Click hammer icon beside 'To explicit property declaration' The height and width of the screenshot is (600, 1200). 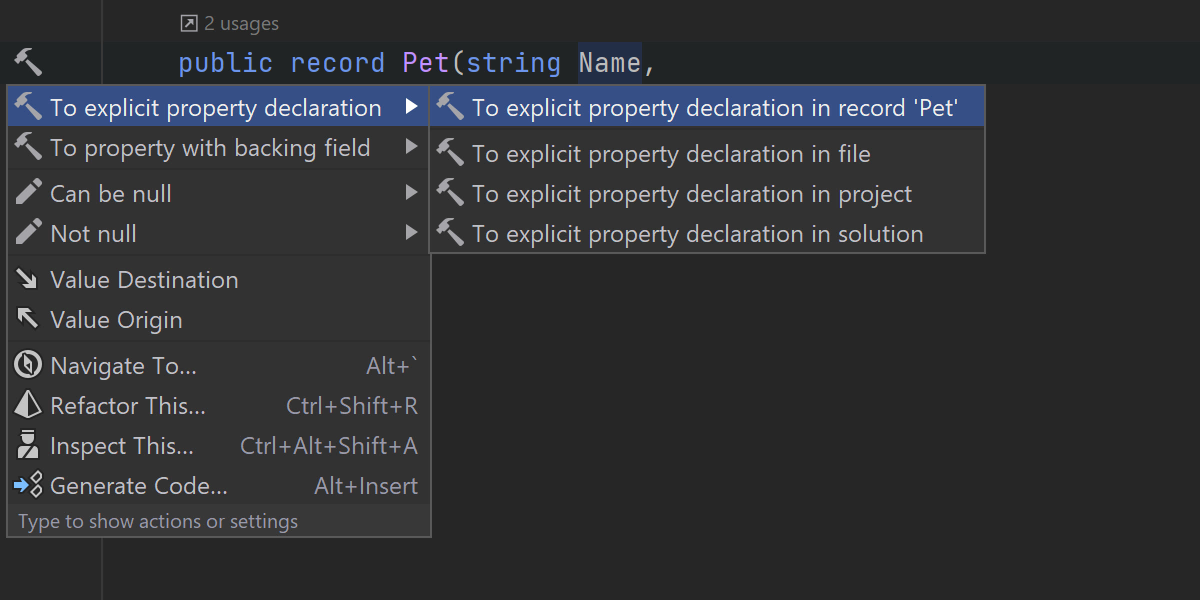point(29,107)
